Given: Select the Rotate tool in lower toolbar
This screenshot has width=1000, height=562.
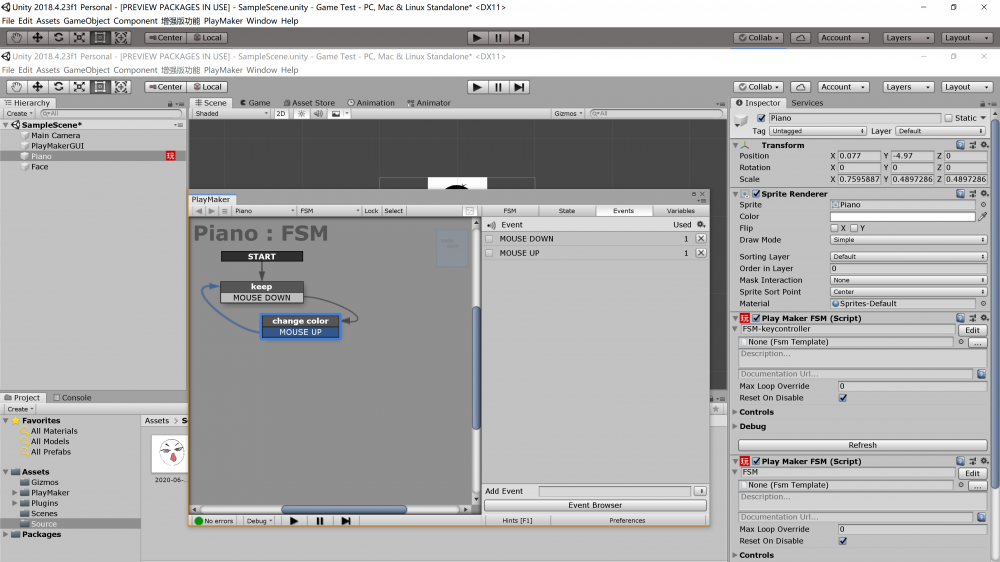Looking at the screenshot, I should coord(58,87).
